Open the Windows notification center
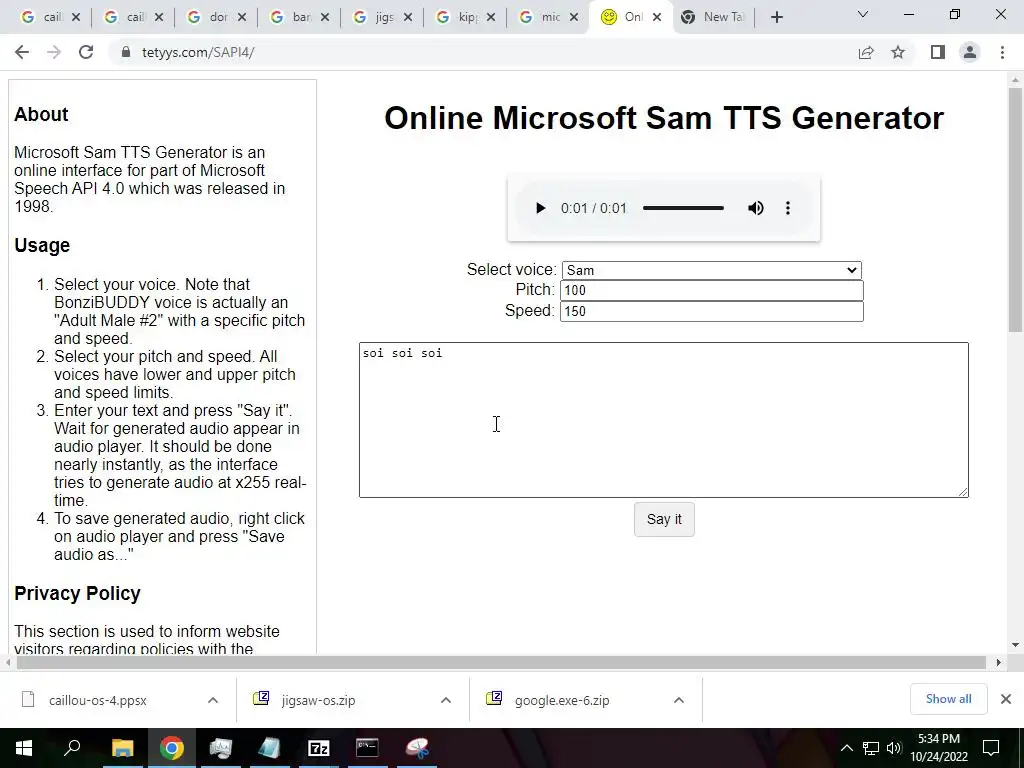 point(991,748)
